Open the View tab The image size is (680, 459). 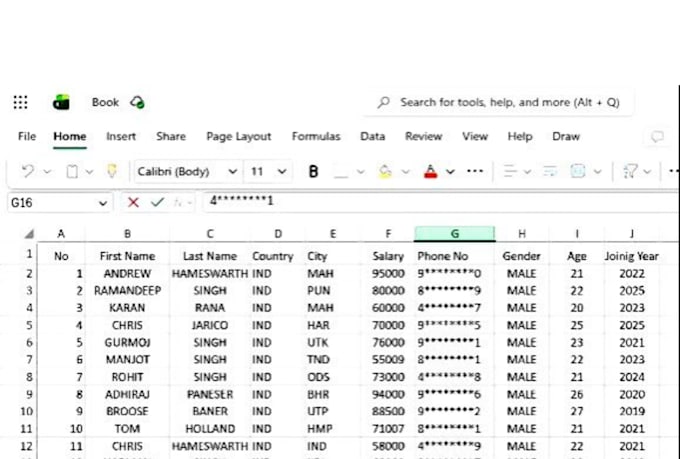(x=475, y=136)
